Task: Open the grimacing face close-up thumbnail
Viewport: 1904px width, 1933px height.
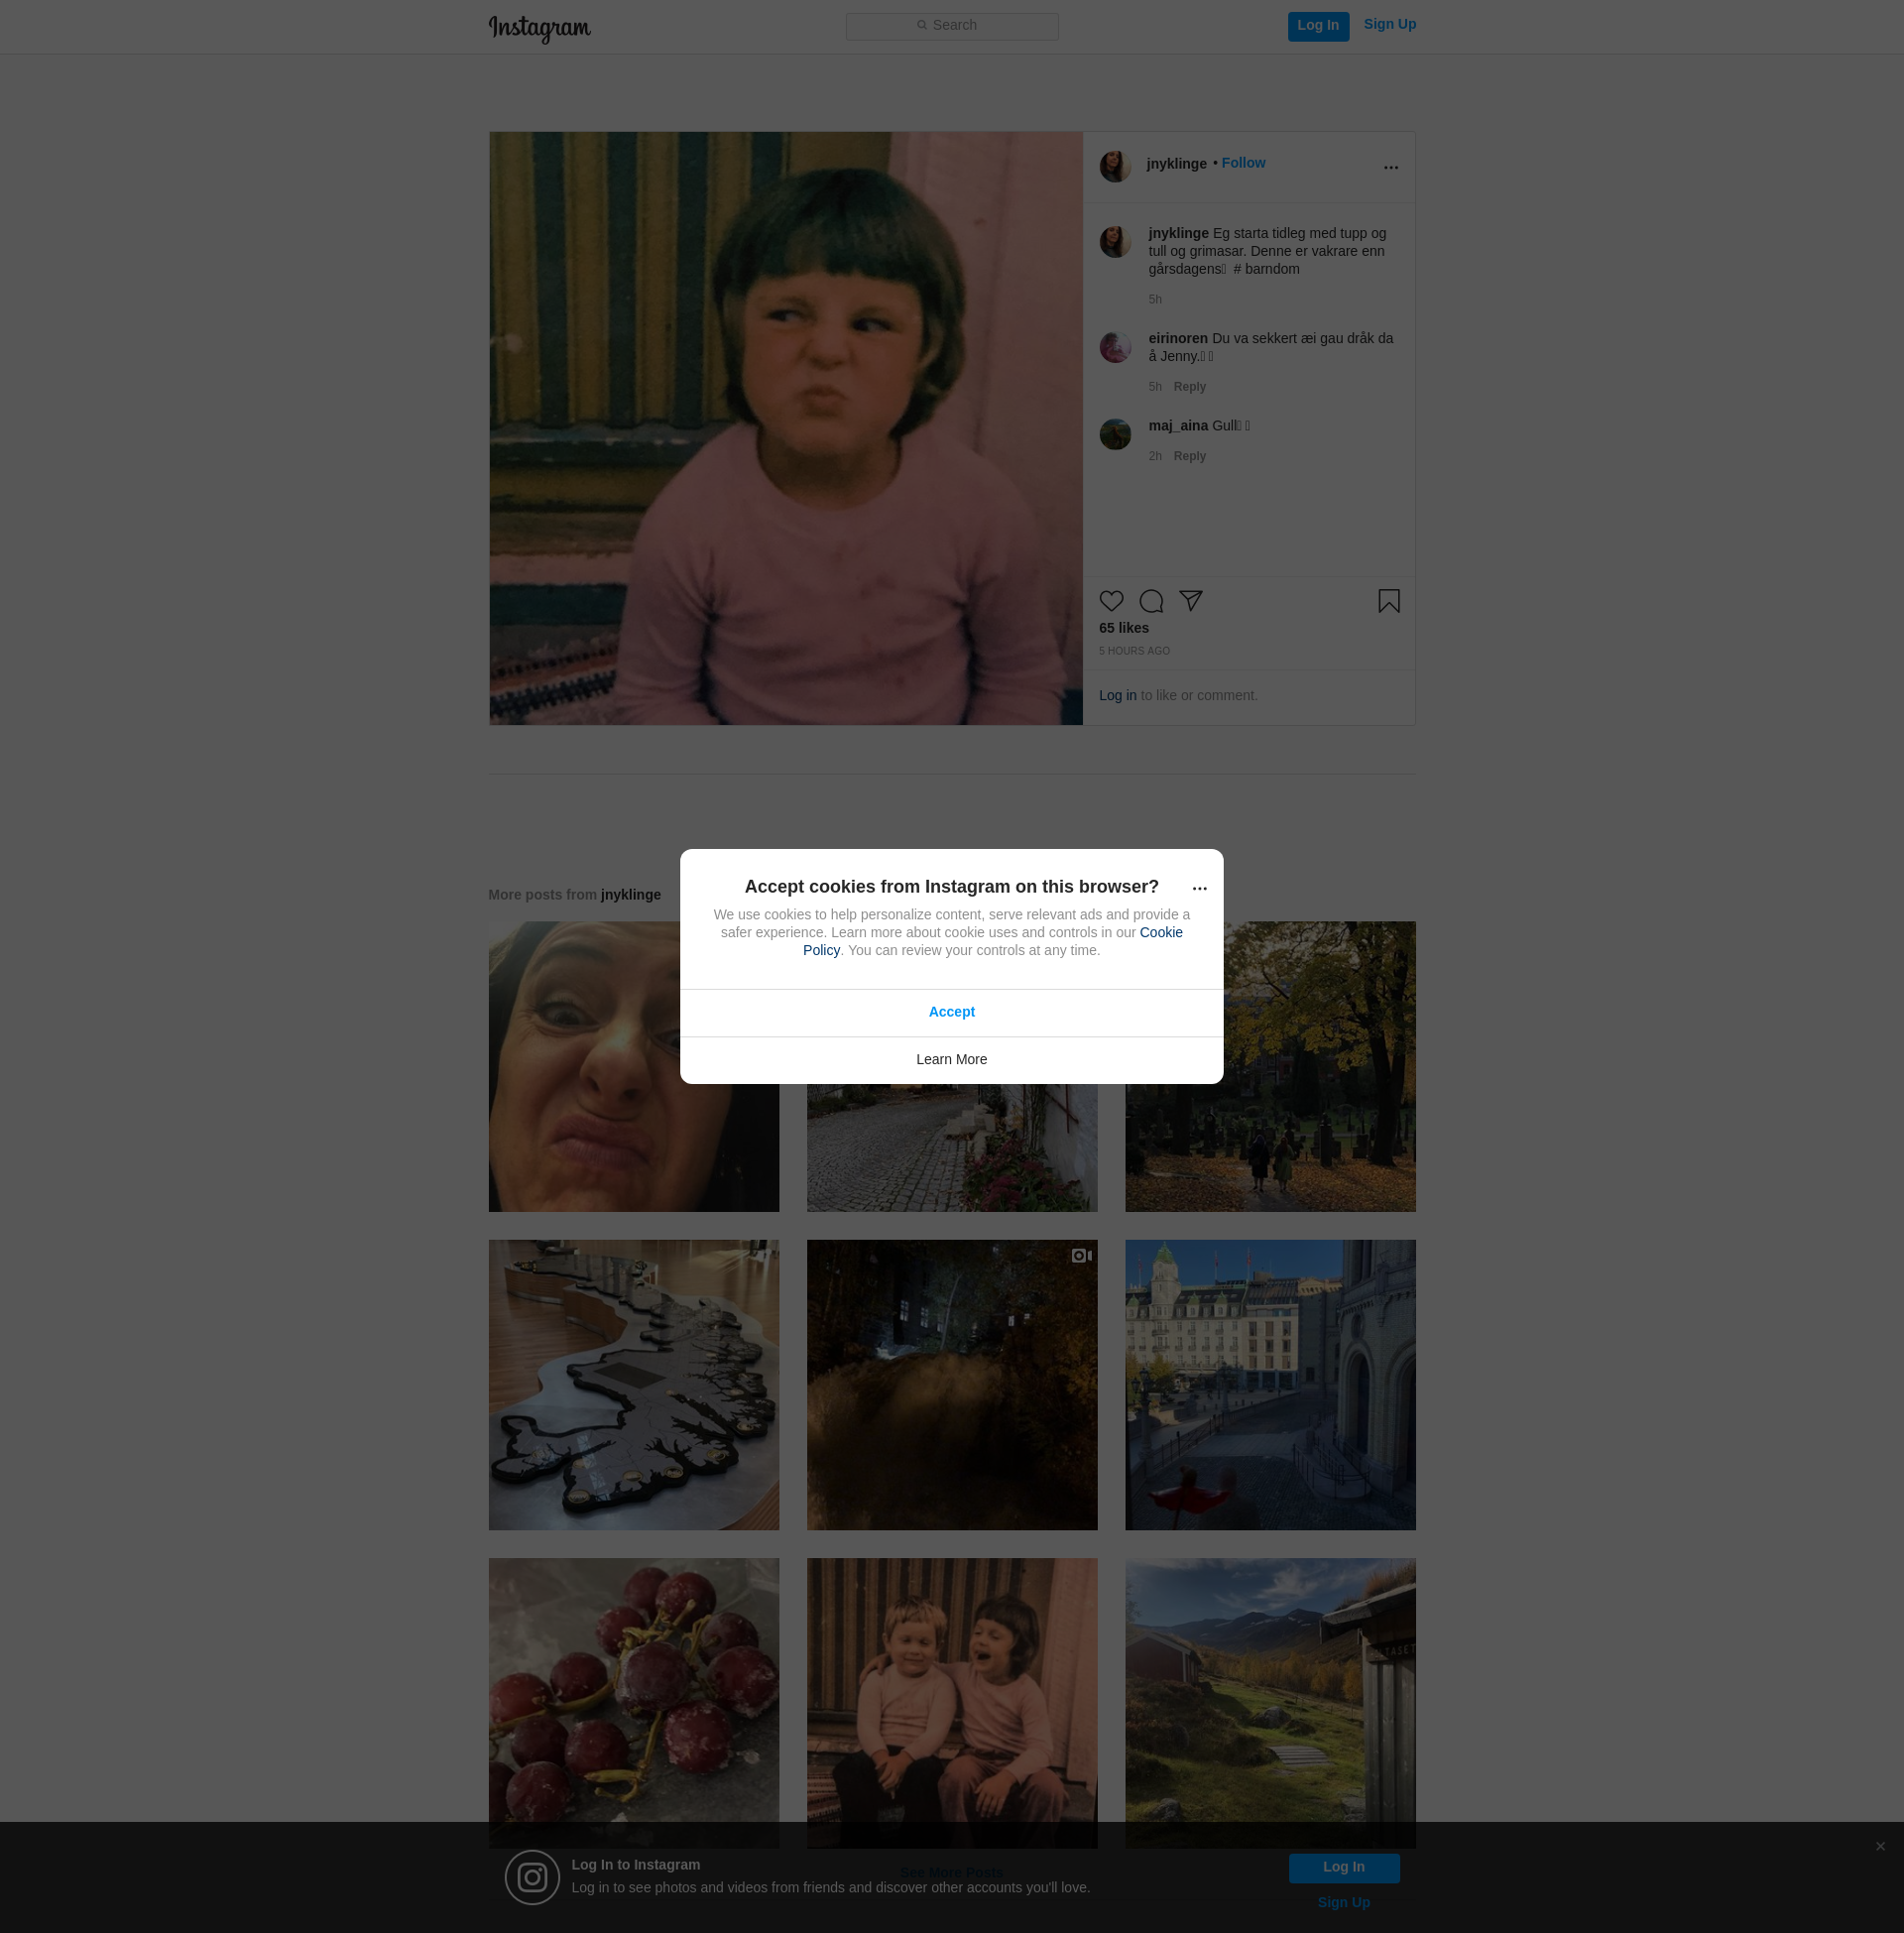Action: [x=633, y=1066]
